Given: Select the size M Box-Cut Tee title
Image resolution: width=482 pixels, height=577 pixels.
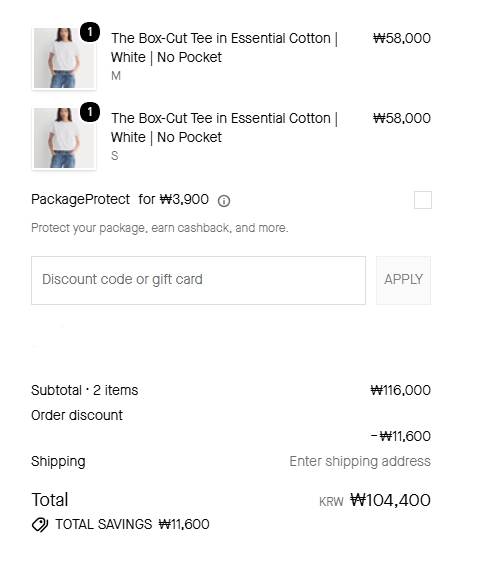Looking at the screenshot, I should (224, 48).
